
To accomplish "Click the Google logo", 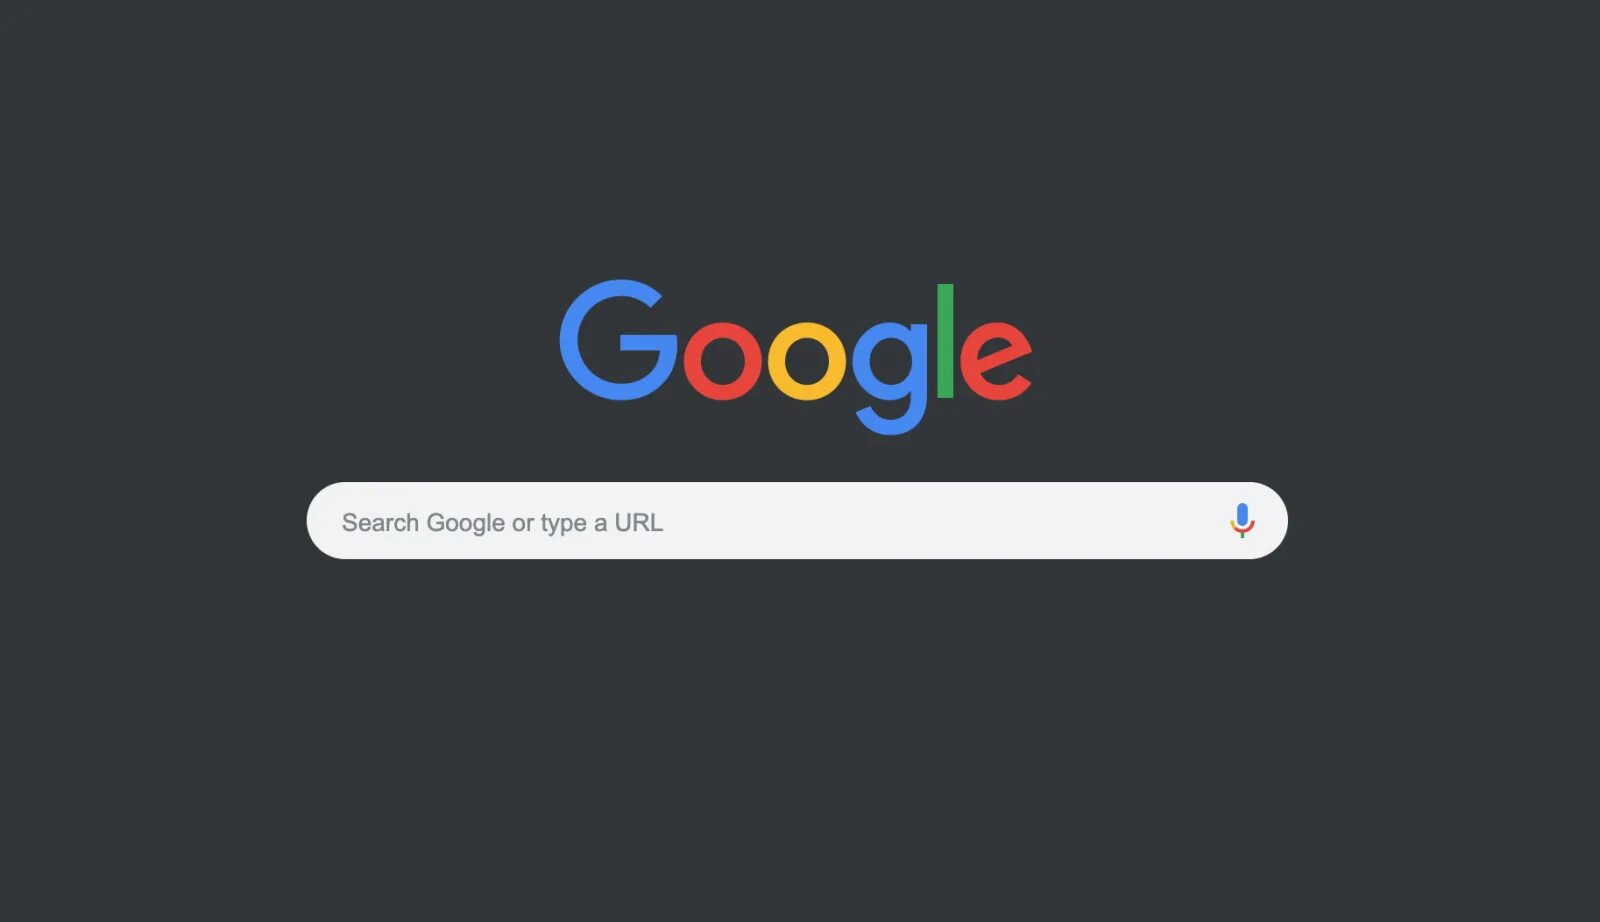I will point(795,357).
